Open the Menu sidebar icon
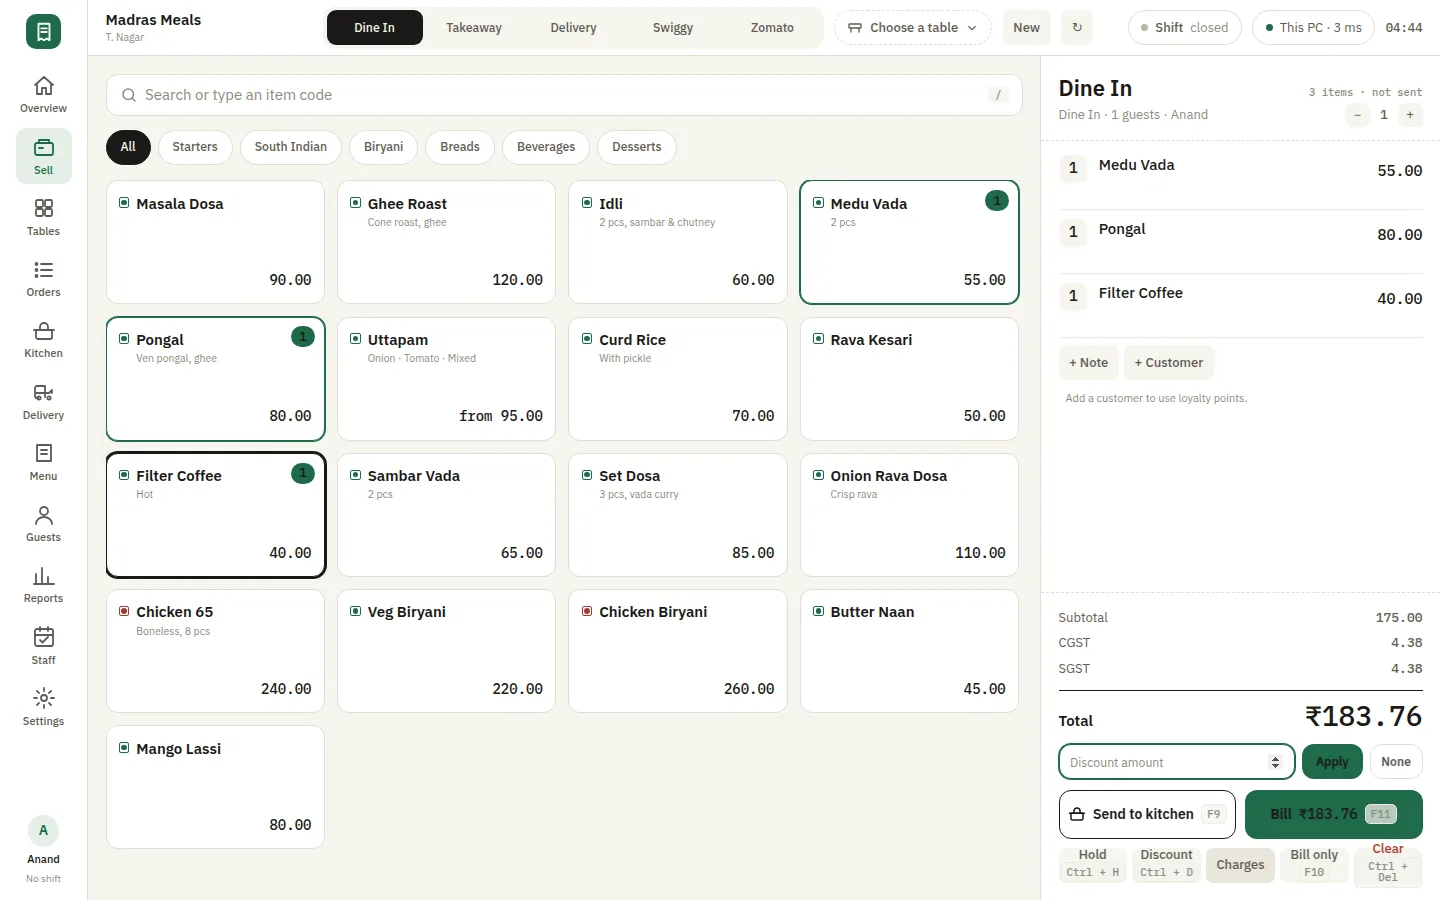The width and height of the screenshot is (1440, 900). click(43, 462)
